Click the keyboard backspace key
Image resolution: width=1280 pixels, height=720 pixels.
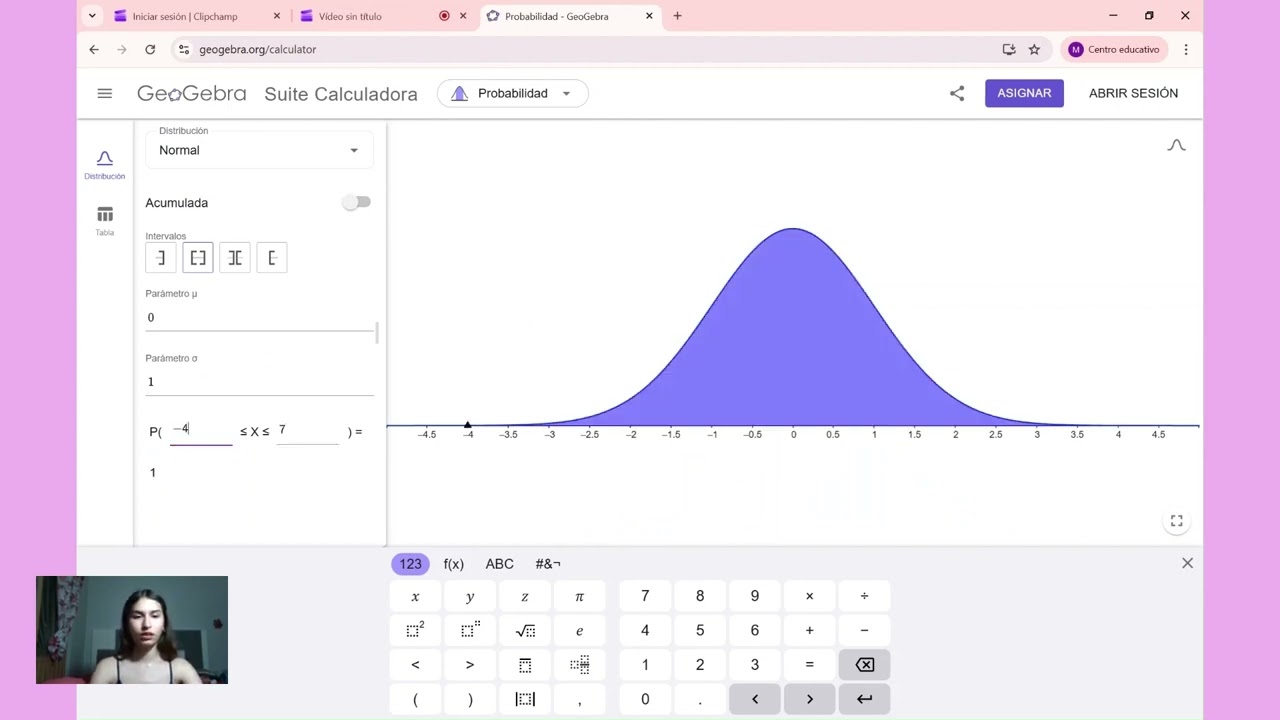tap(864, 665)
